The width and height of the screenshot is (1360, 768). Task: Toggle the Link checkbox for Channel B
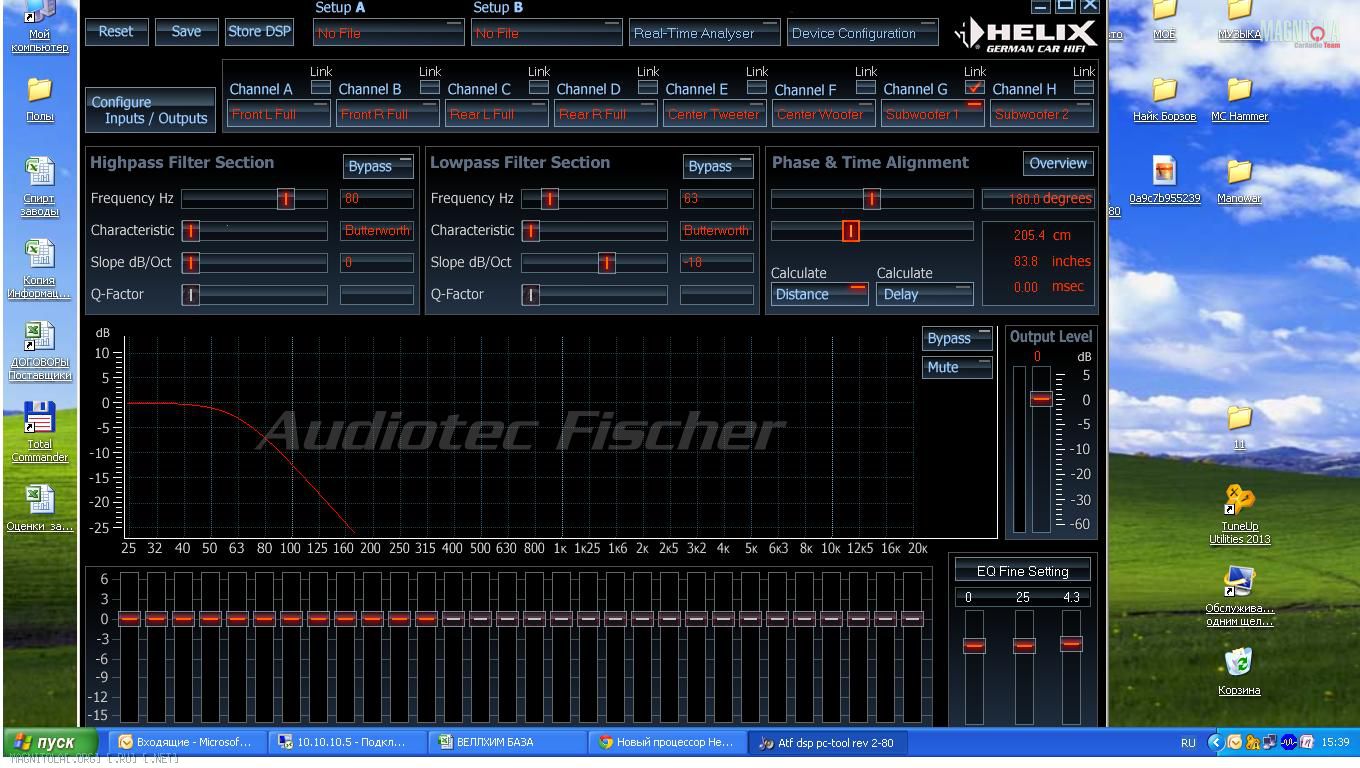tap(429, 87)
